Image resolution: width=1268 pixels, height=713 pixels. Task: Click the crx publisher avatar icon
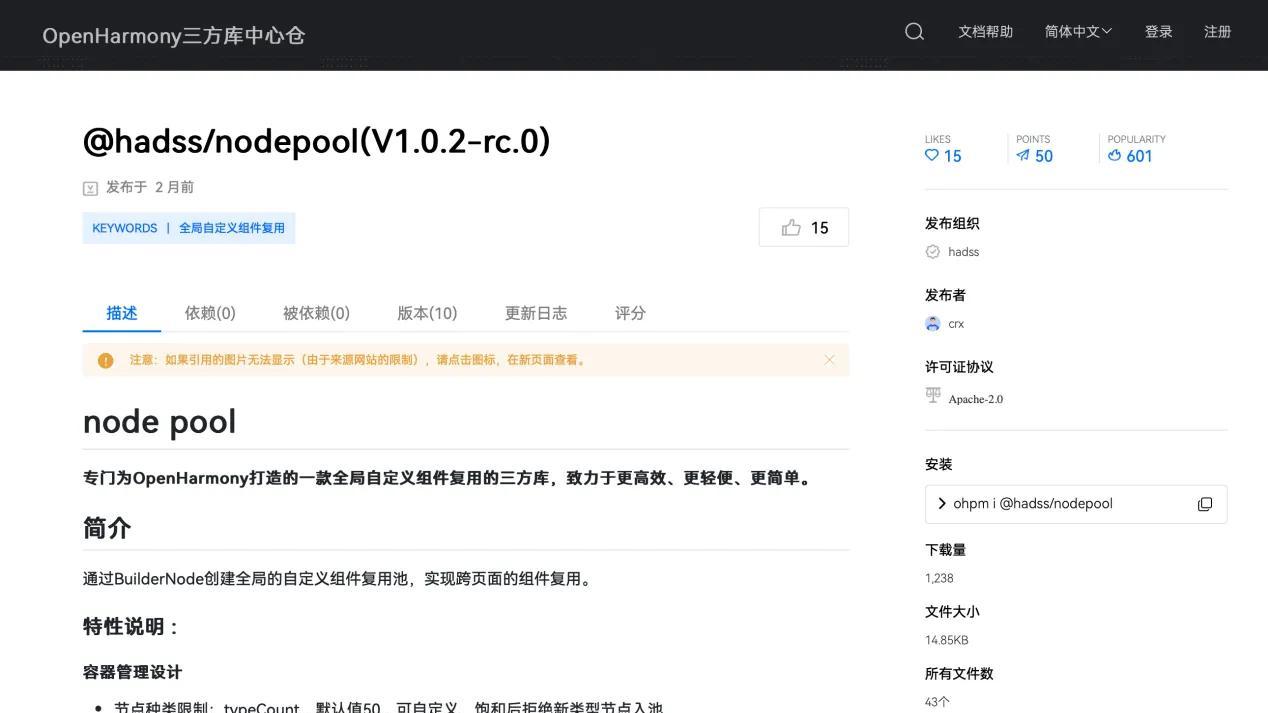tap(931, 323)
